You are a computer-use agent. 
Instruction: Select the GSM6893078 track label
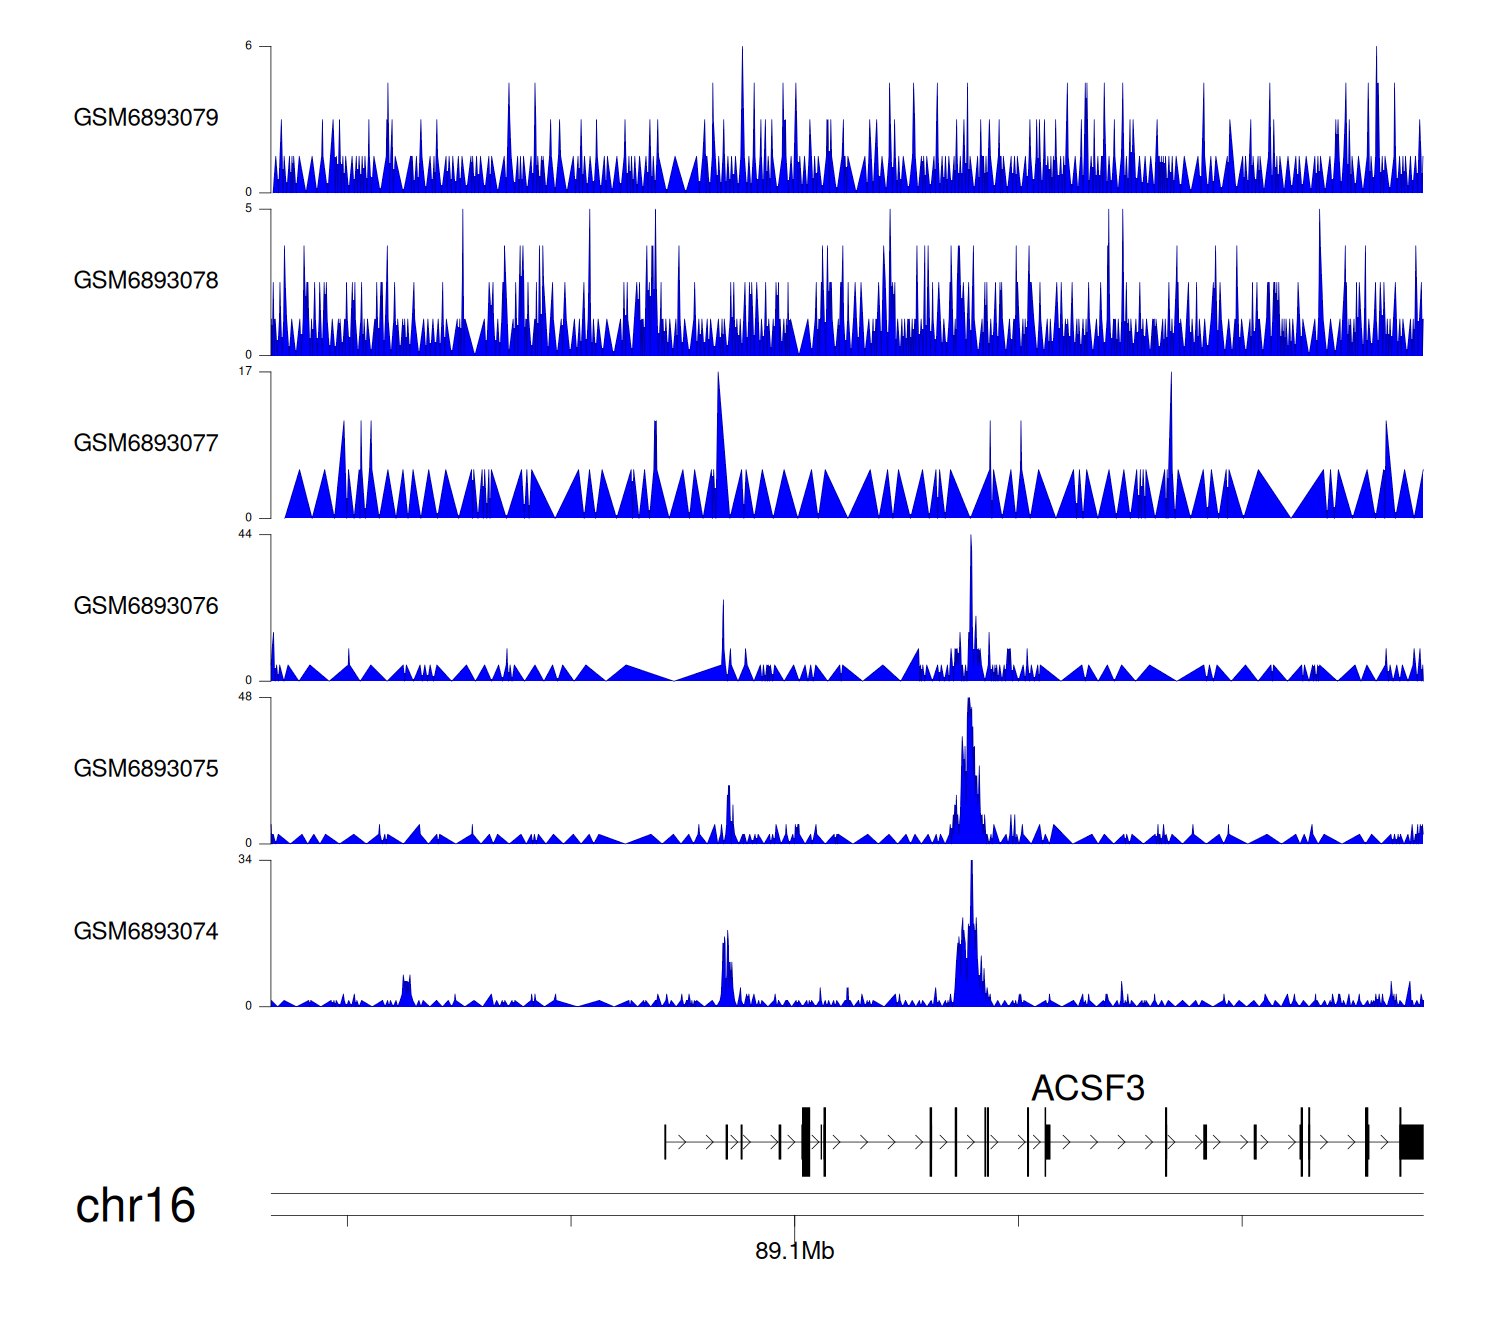146,281
